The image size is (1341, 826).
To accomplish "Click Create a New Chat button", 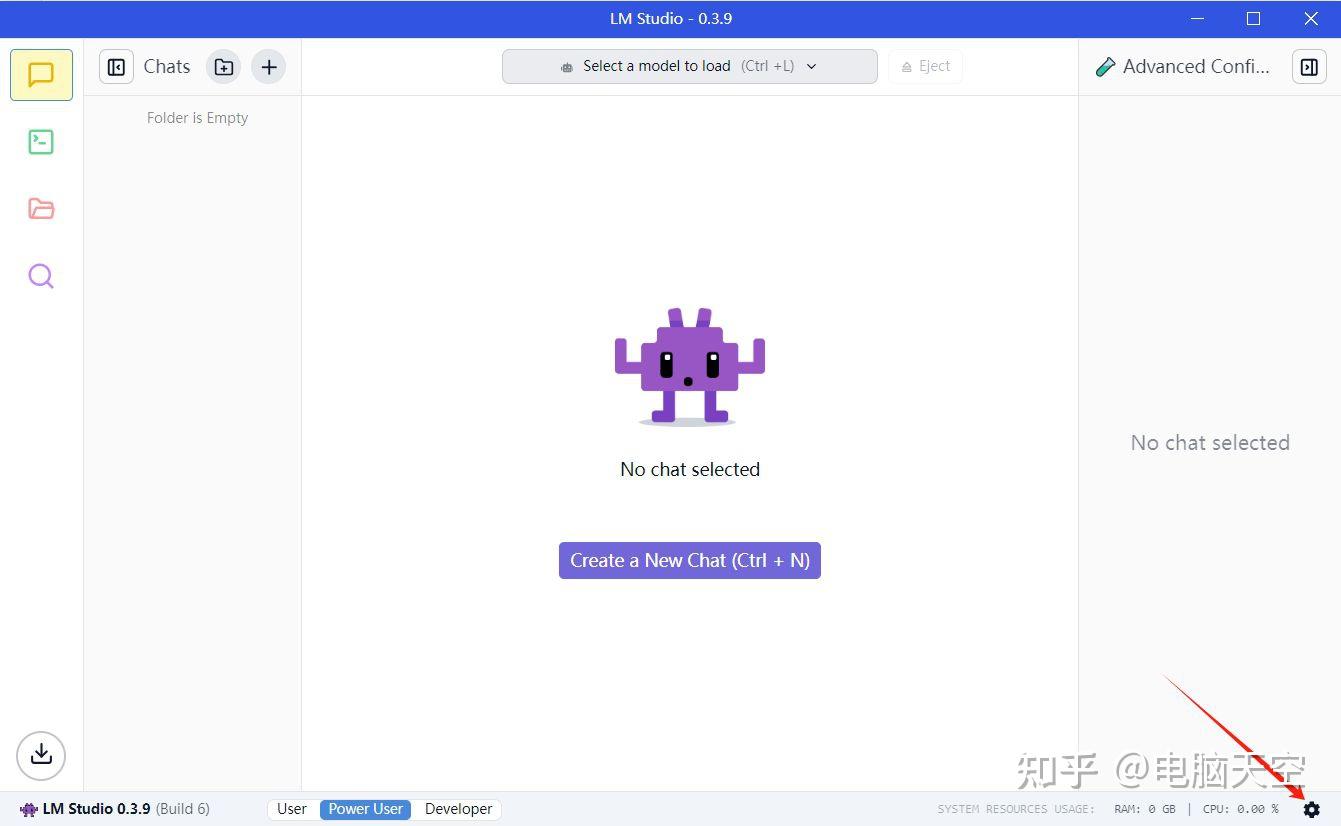I will 690,560.
